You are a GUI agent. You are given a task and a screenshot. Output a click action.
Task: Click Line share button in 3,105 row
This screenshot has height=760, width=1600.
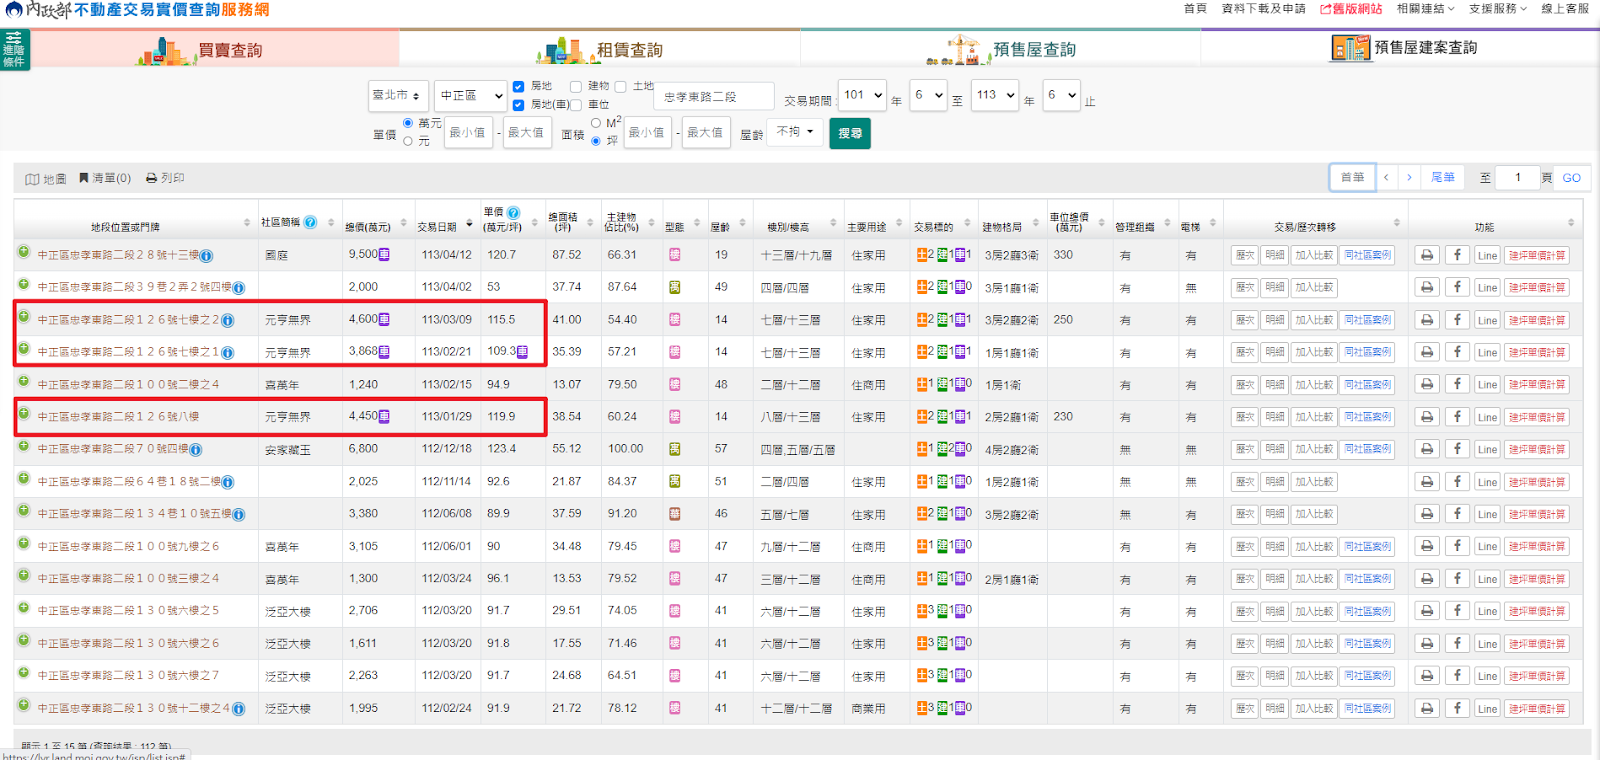[x=1488, y=546]
